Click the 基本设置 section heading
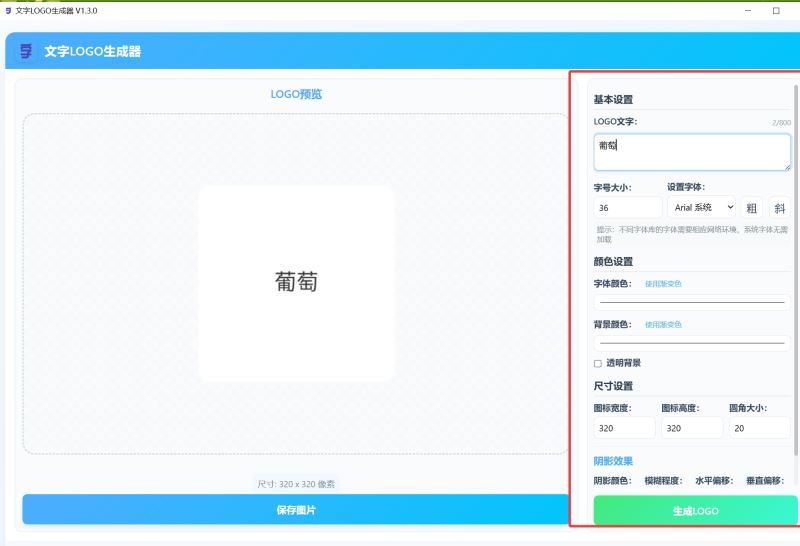The height and width of the screenshot is (546, 800). tap(613, 100)
